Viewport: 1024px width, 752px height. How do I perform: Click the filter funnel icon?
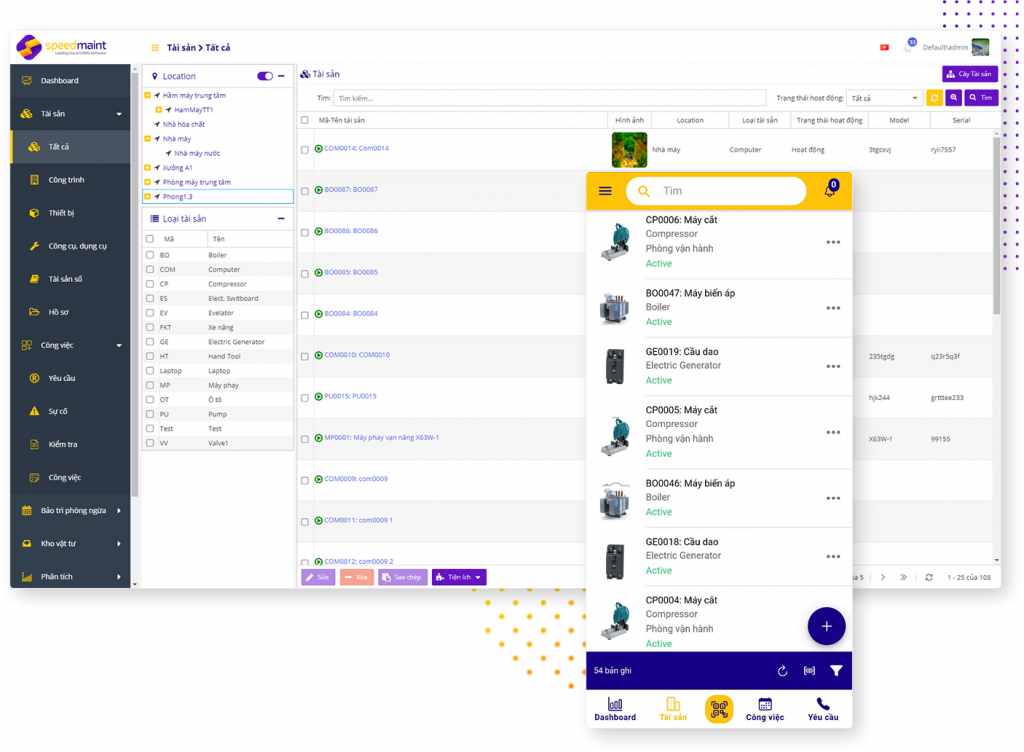836,671
